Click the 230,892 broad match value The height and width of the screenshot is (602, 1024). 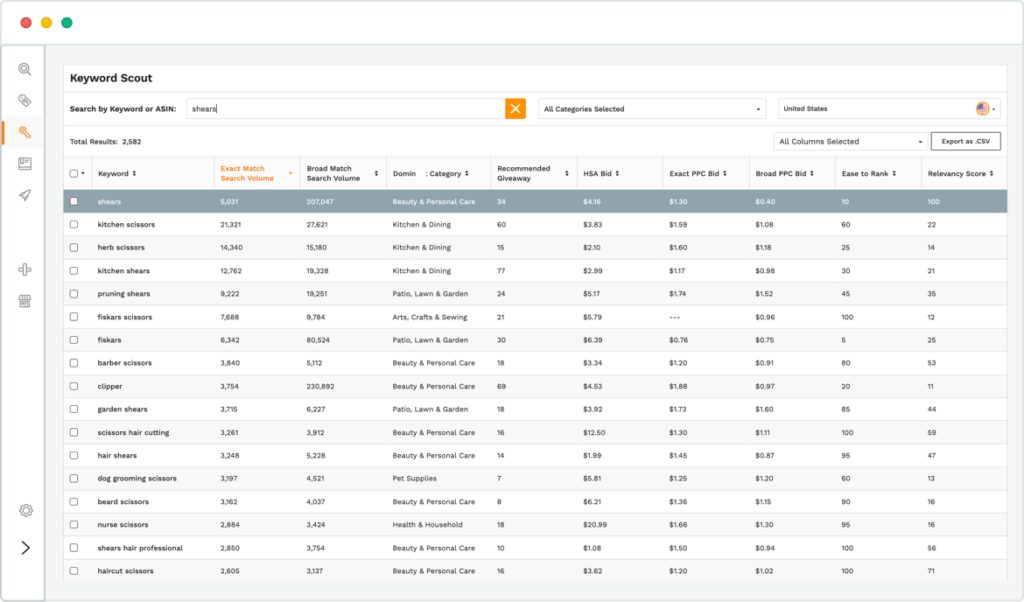point(320,387)
